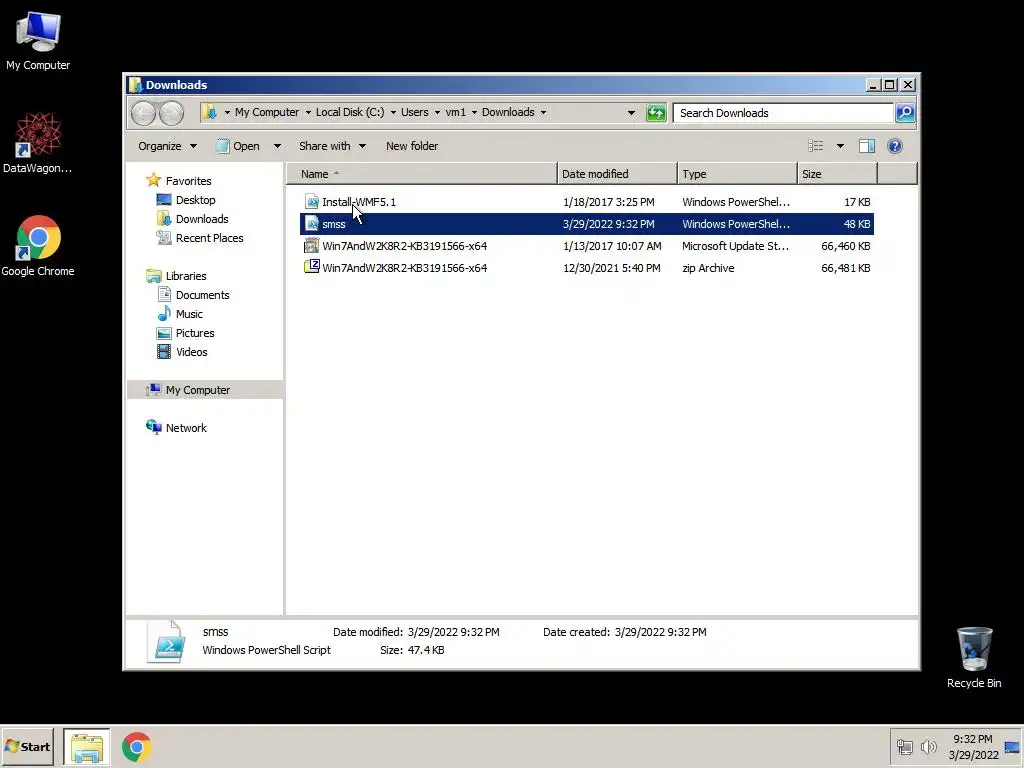Click the Back navigation arrow in Explorer

(143, 113)
